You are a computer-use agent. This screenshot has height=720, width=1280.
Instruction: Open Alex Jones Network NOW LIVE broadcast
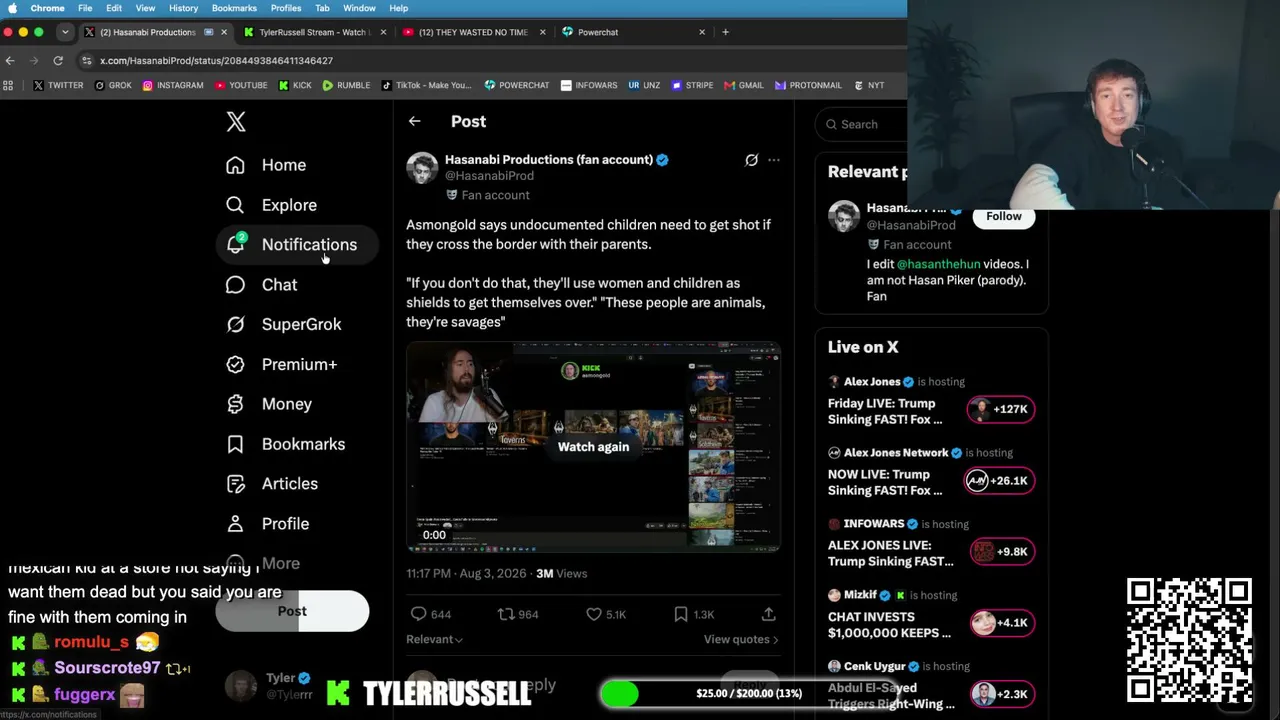pyautogui.click(x=931, y=472)
